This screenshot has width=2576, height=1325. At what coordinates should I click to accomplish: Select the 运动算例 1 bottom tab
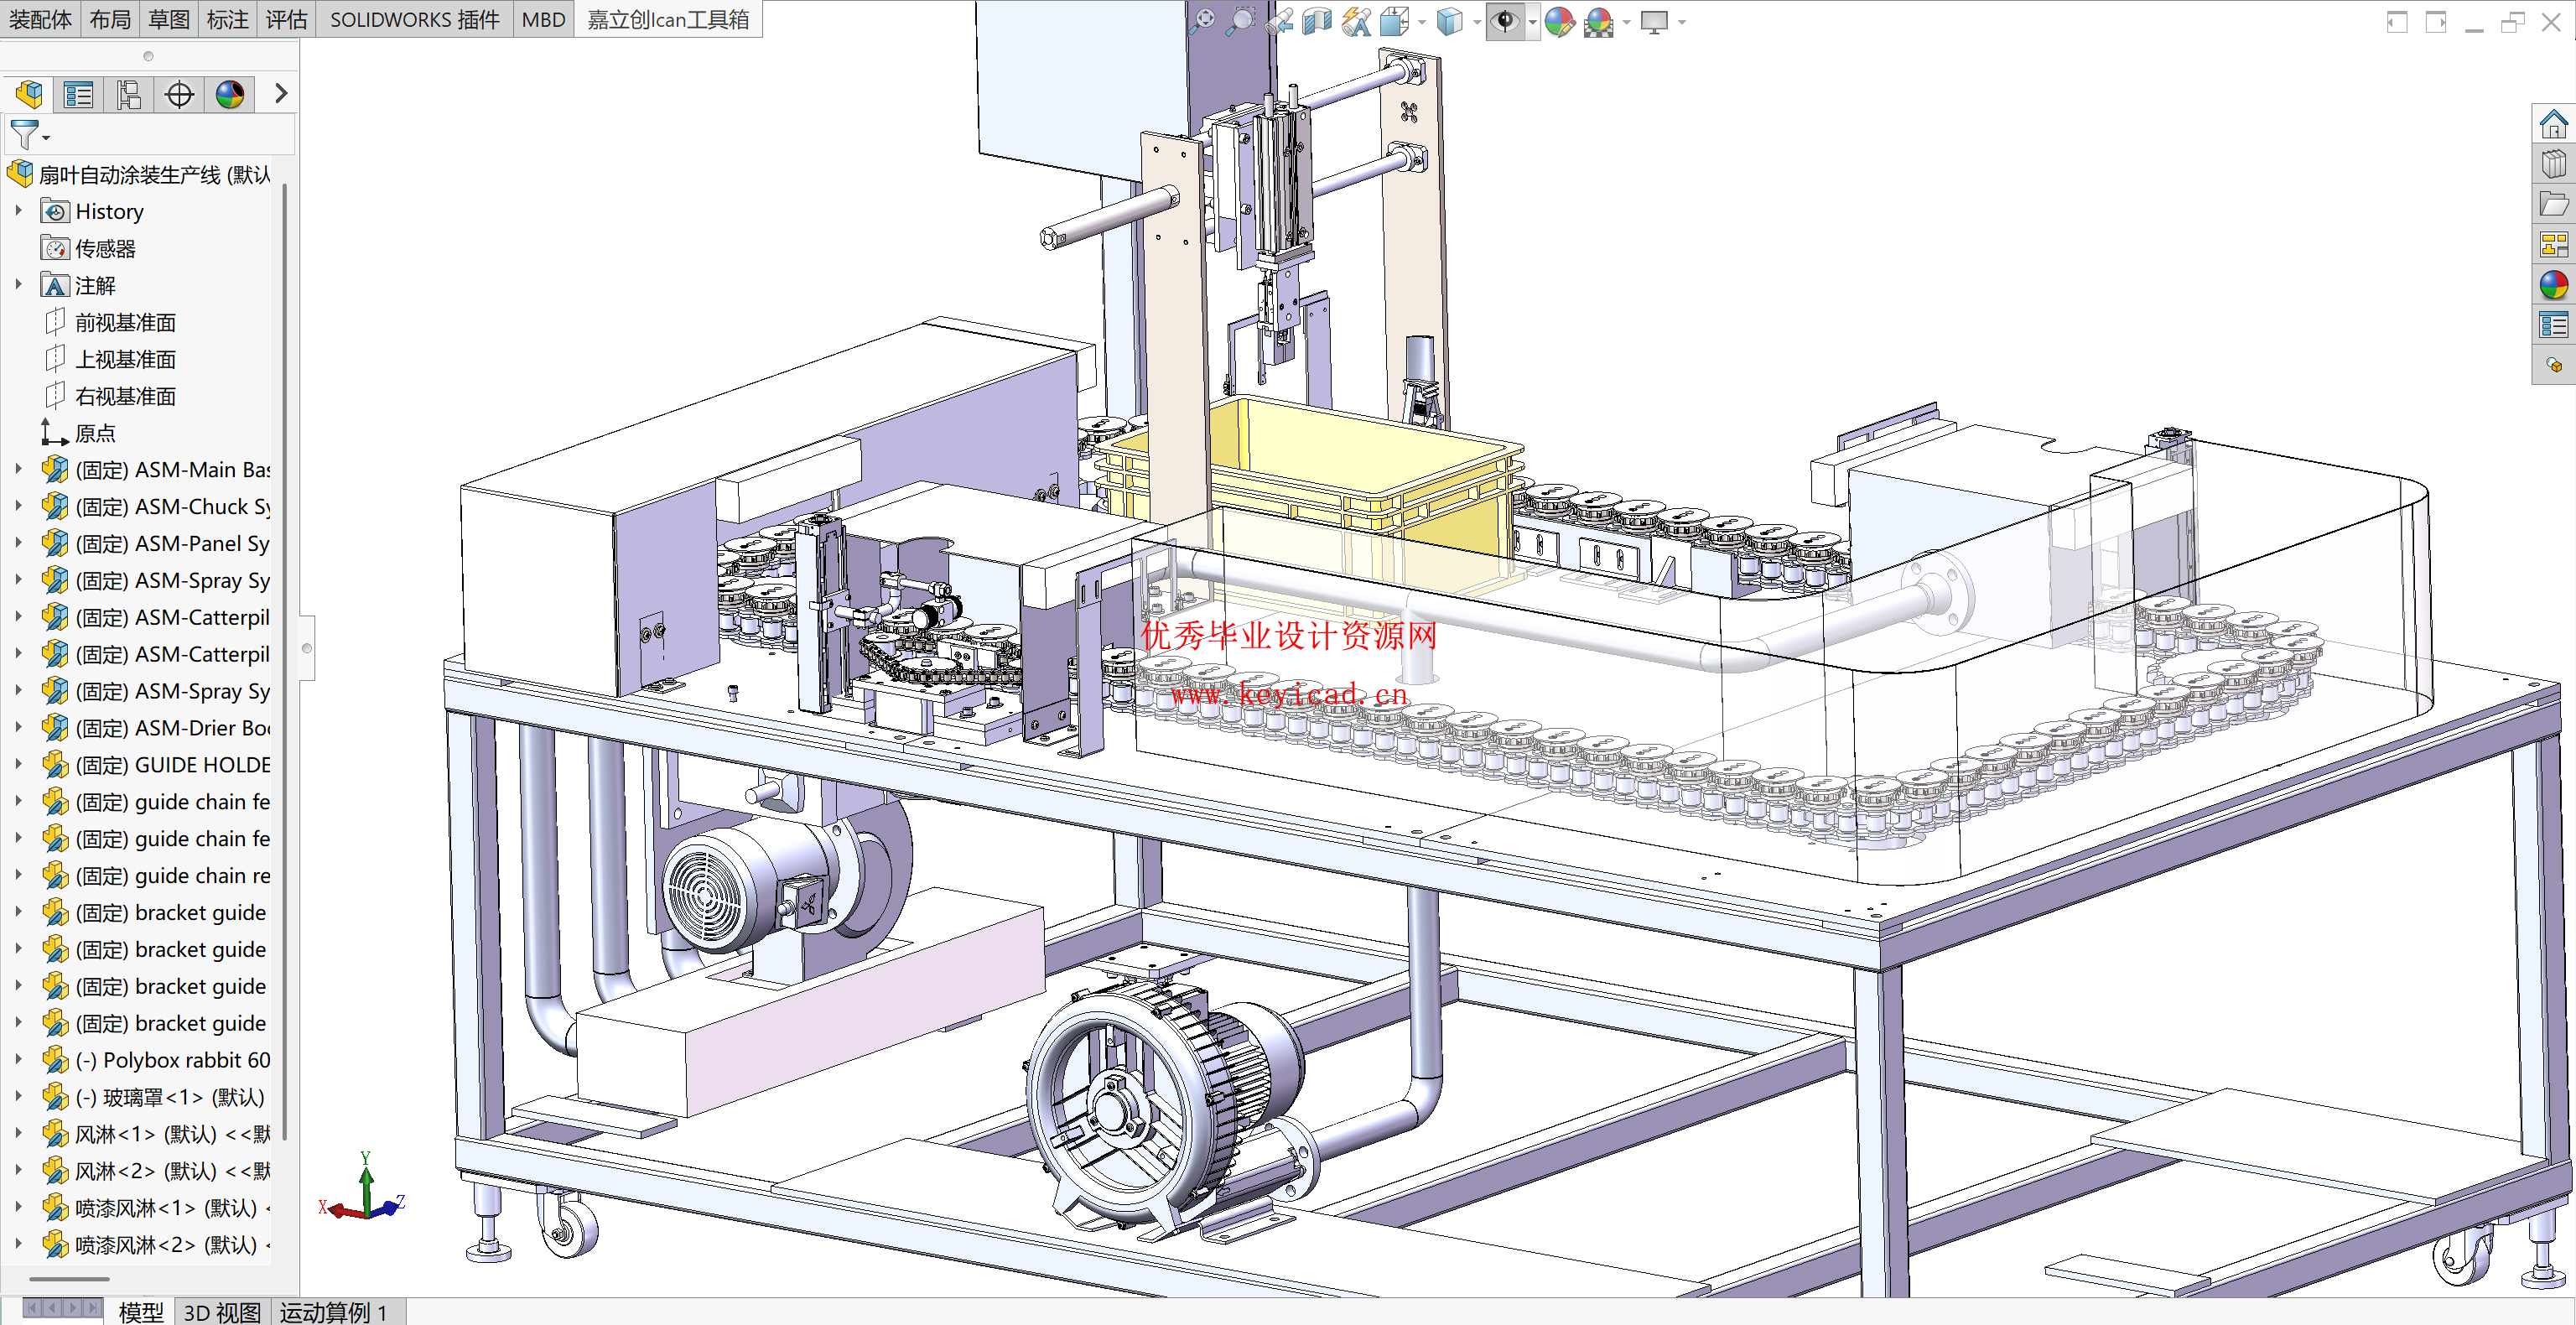click(x=337, y=1311)
